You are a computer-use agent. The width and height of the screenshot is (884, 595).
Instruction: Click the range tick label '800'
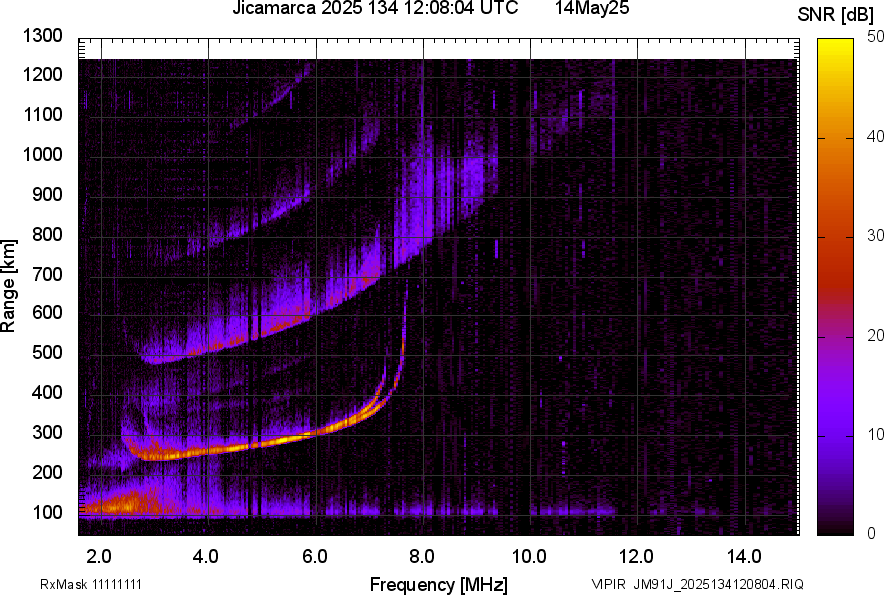click(47, 234)
